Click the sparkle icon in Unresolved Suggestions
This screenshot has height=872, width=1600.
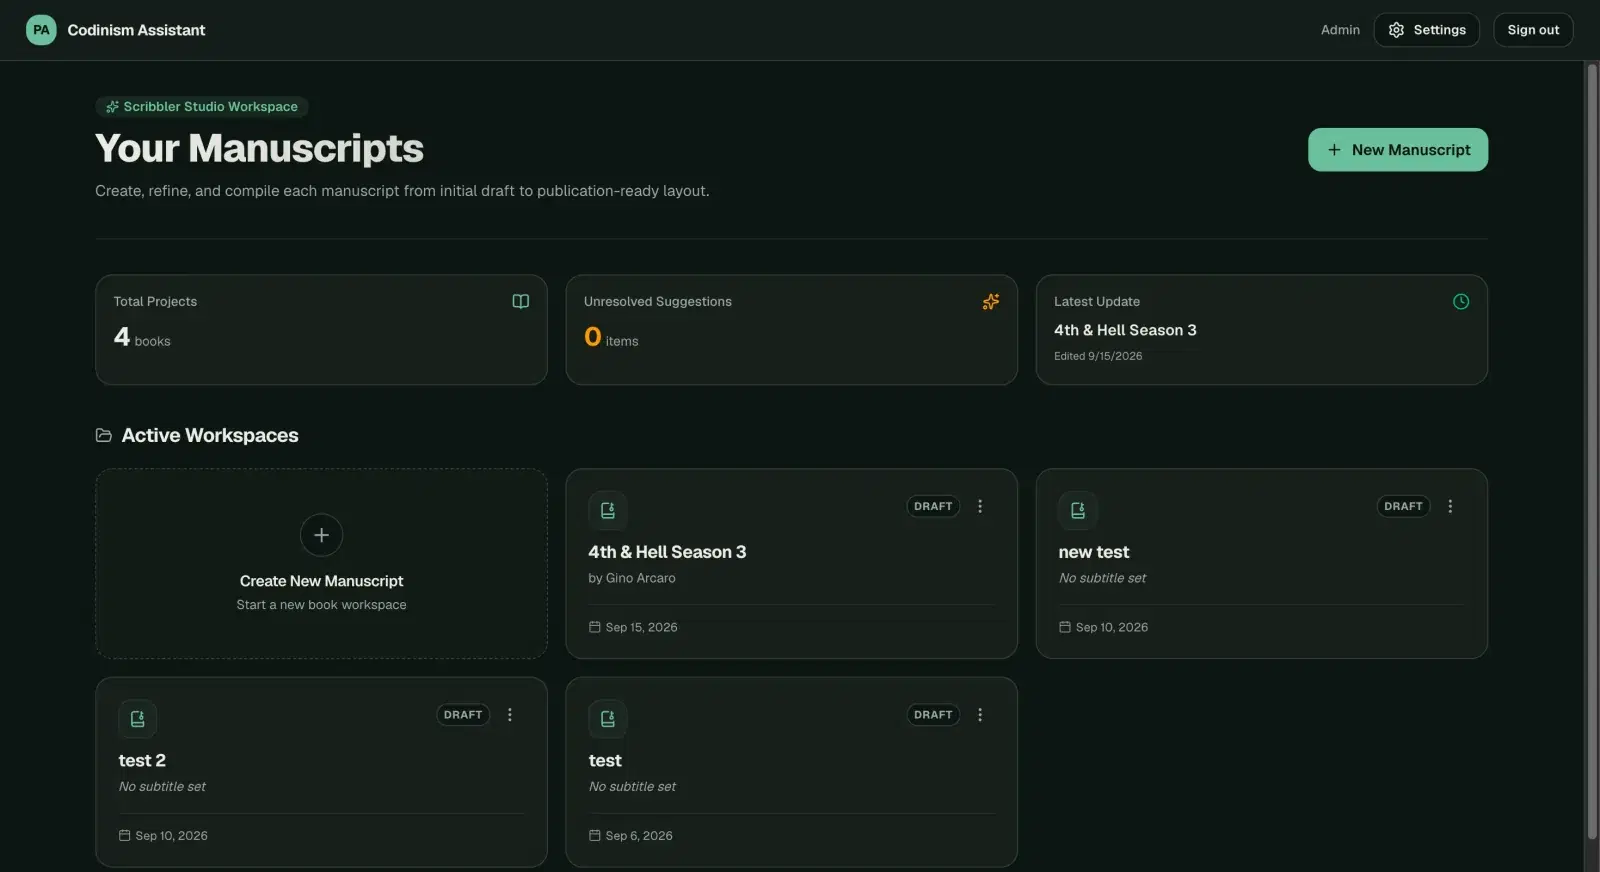point(991,301)
